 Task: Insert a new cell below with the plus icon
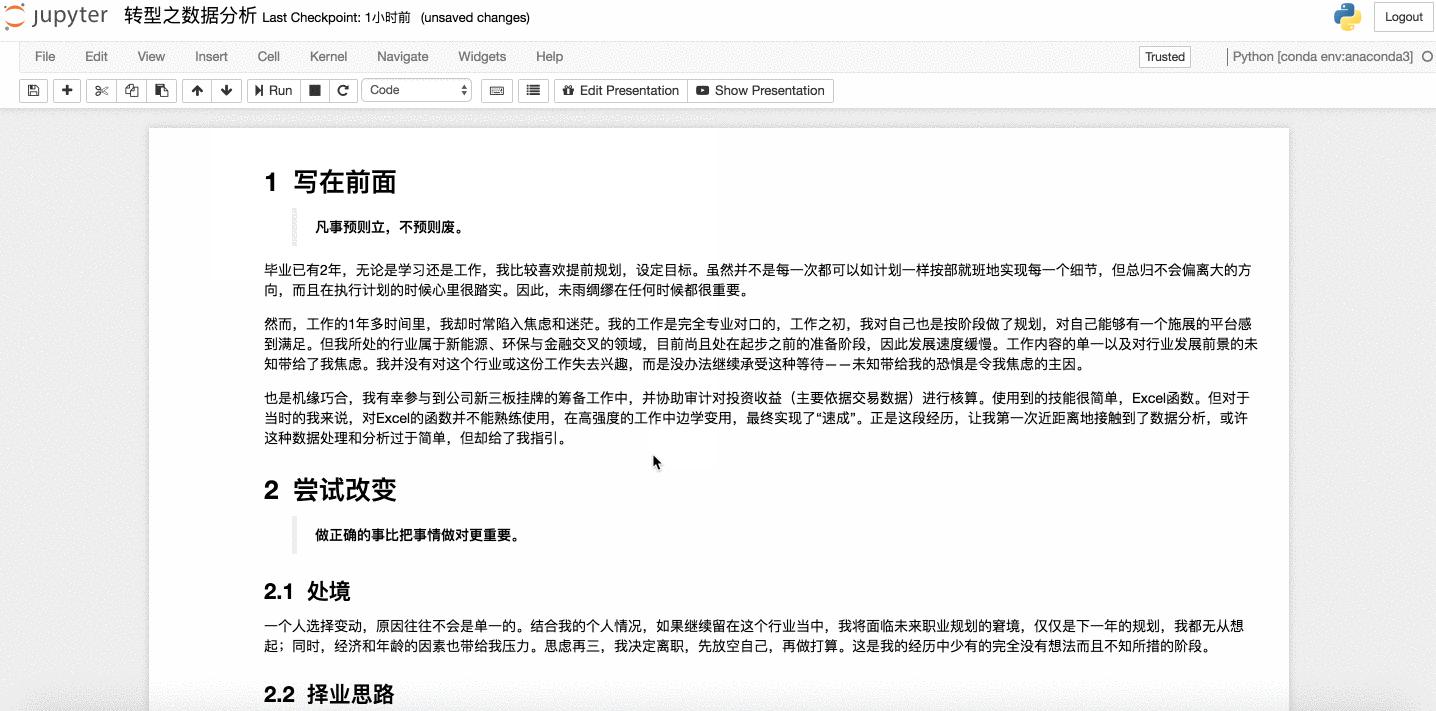[x=66, y=90]
